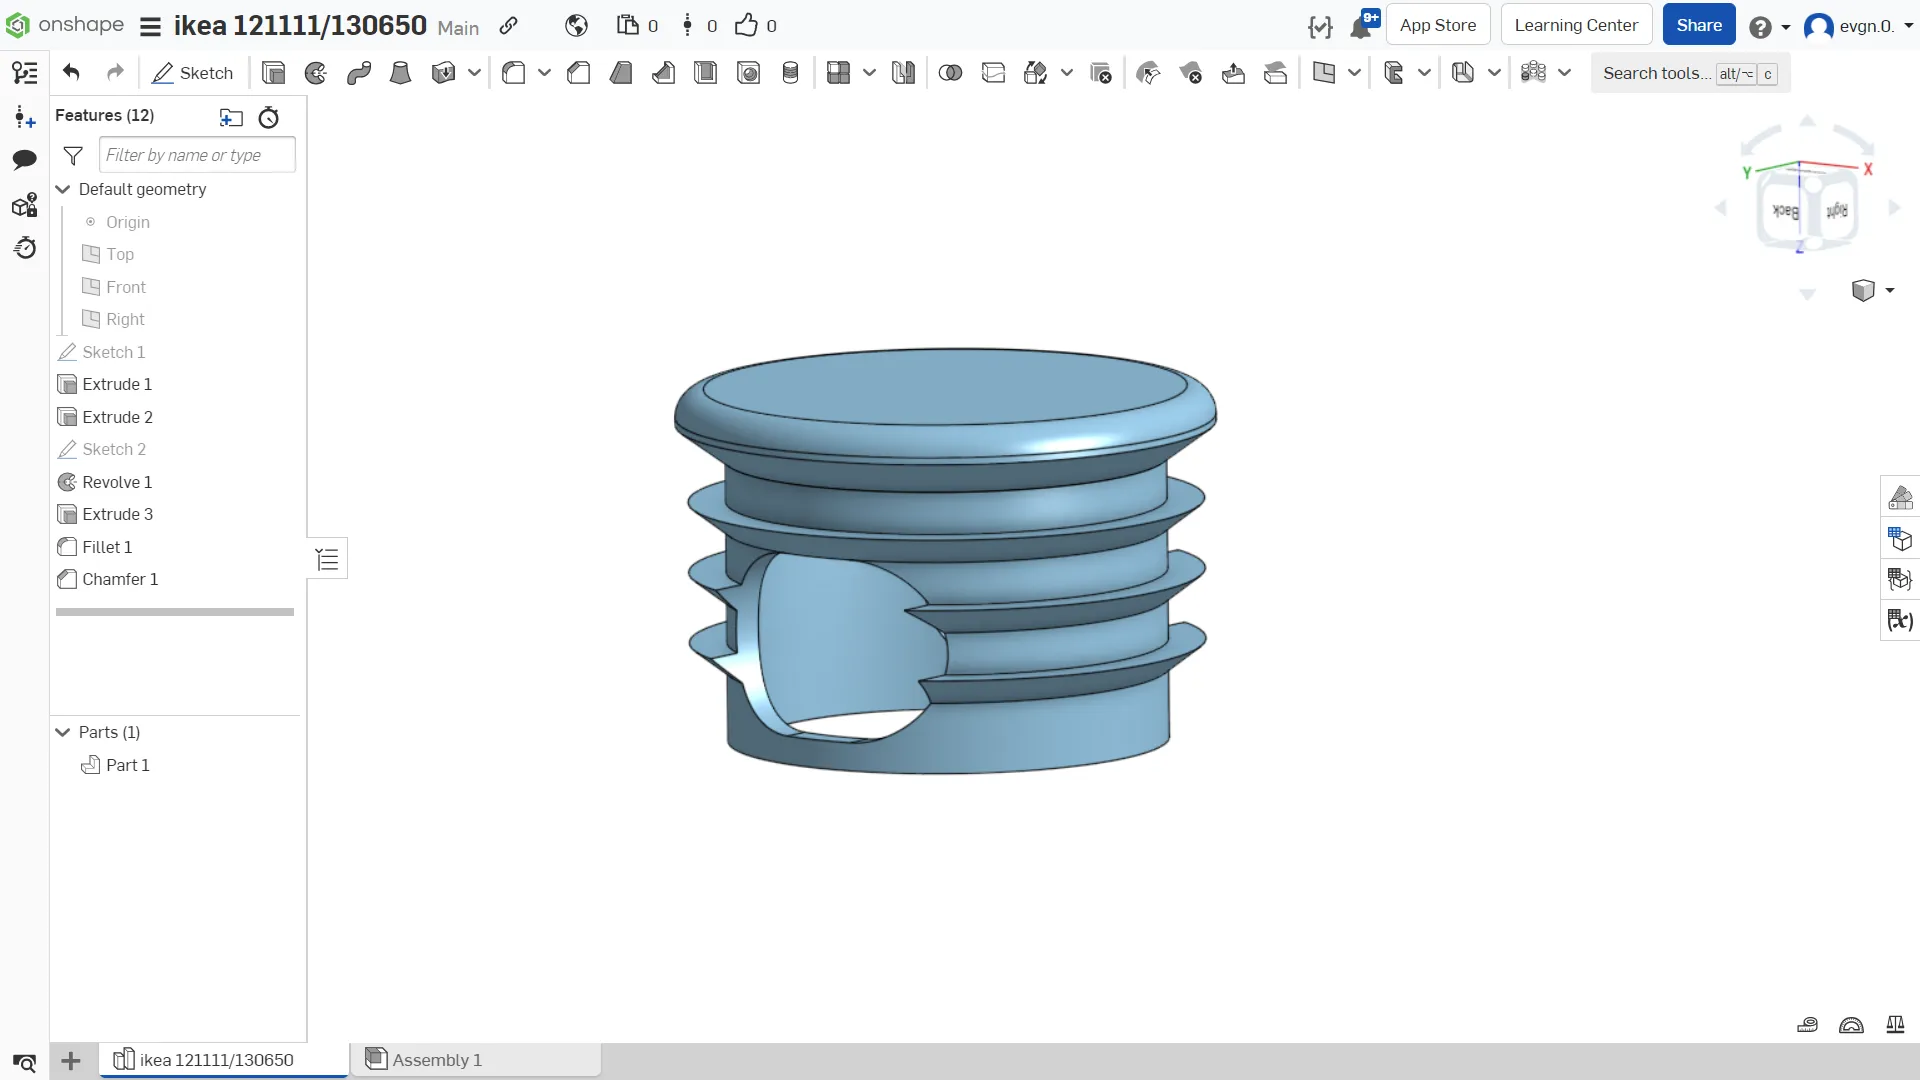The width and height of the screenshot is (1920, 1080).
Task: Collapse the Parts list section
Action: [x=63, y=733]
